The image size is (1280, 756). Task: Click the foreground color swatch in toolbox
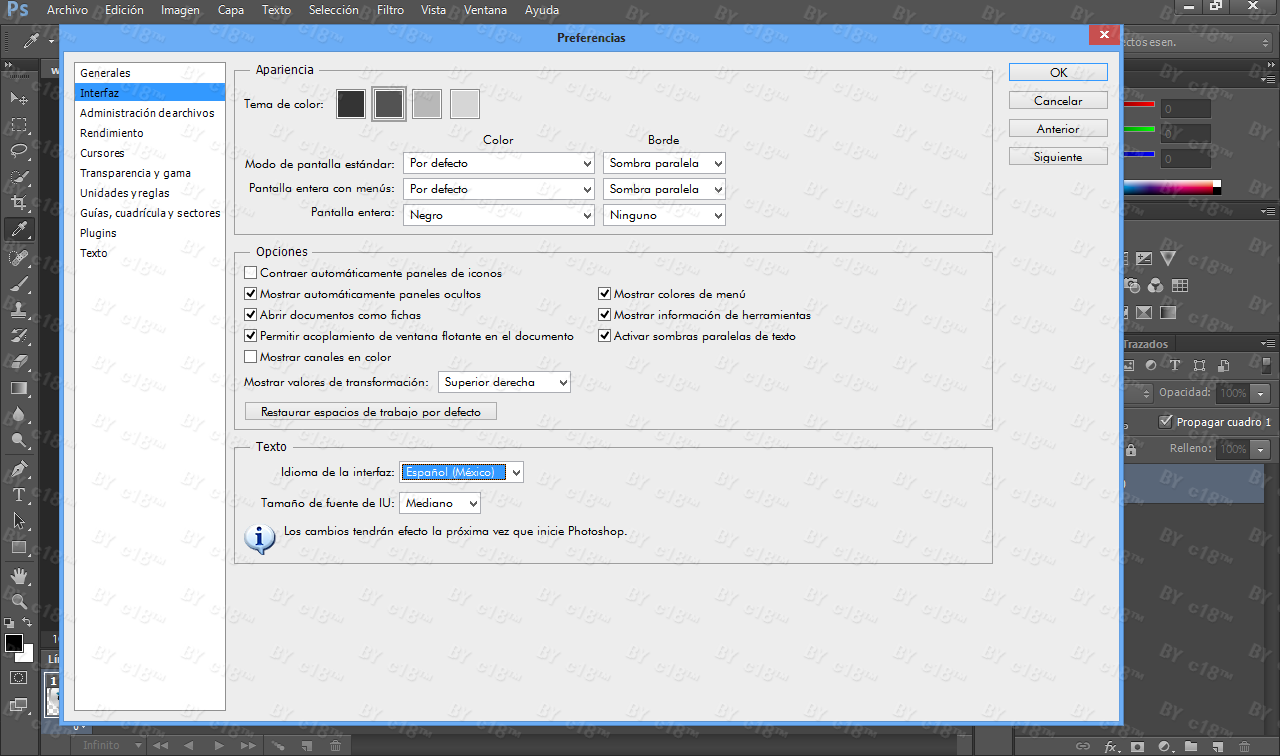click(x=14, y=643)
